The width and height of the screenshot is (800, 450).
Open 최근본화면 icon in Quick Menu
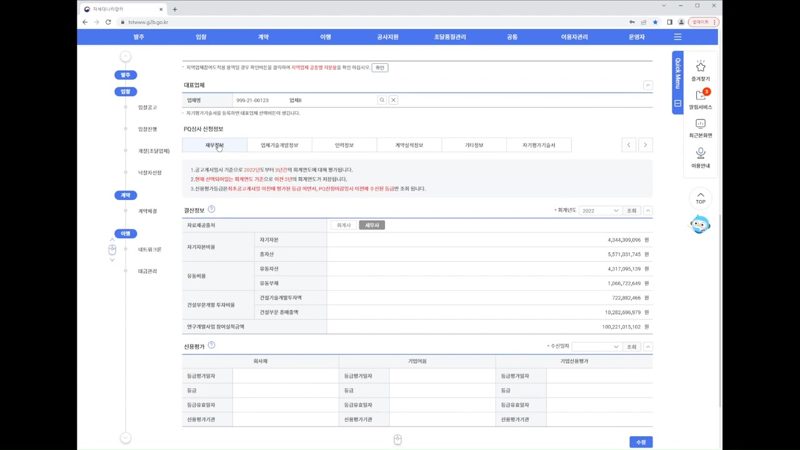pos(700,128)
